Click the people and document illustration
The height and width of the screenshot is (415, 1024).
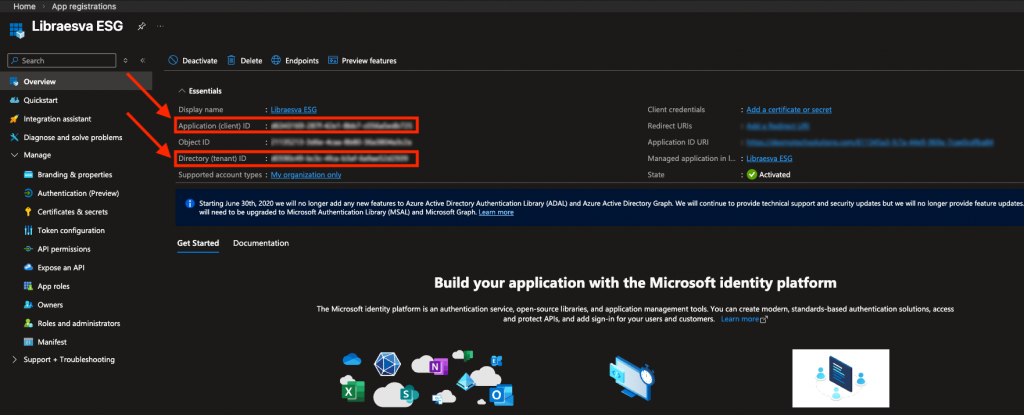click(x=840, y=379)
